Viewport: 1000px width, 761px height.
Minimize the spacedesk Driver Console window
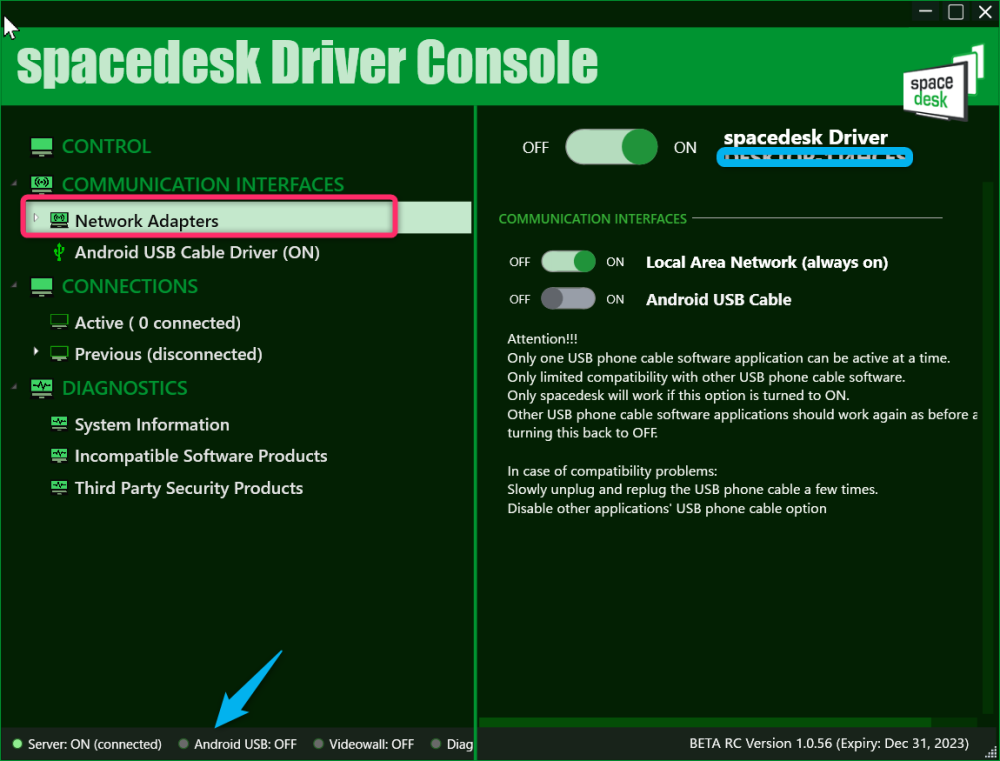point(925,12)
